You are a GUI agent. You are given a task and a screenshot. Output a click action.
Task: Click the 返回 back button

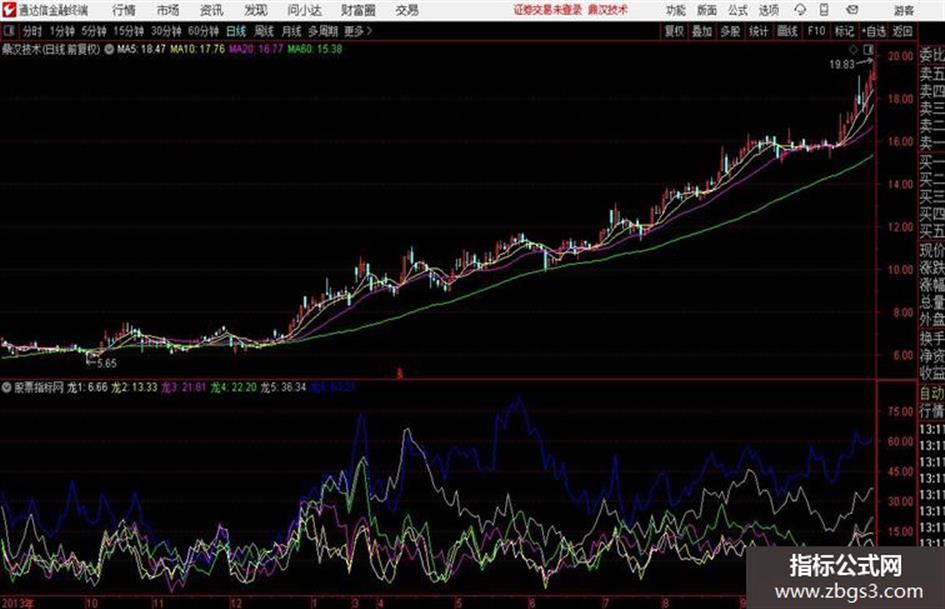click(x=902, y=31)
